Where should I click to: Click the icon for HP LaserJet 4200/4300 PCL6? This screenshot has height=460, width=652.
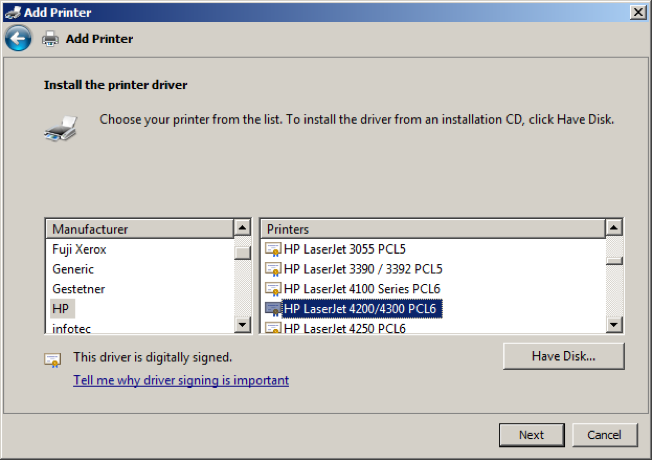tap(273, 309)
